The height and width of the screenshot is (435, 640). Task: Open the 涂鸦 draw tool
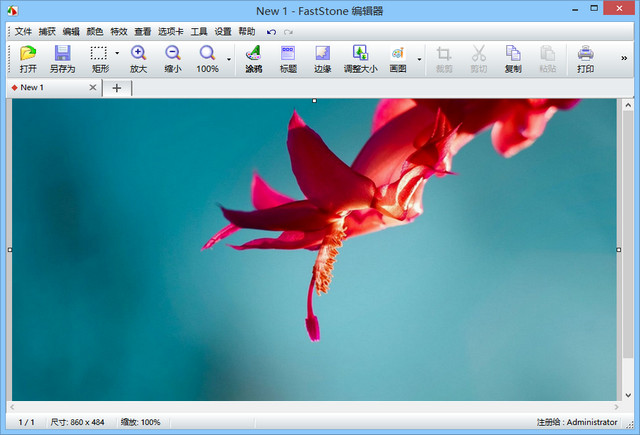point(253,59)
